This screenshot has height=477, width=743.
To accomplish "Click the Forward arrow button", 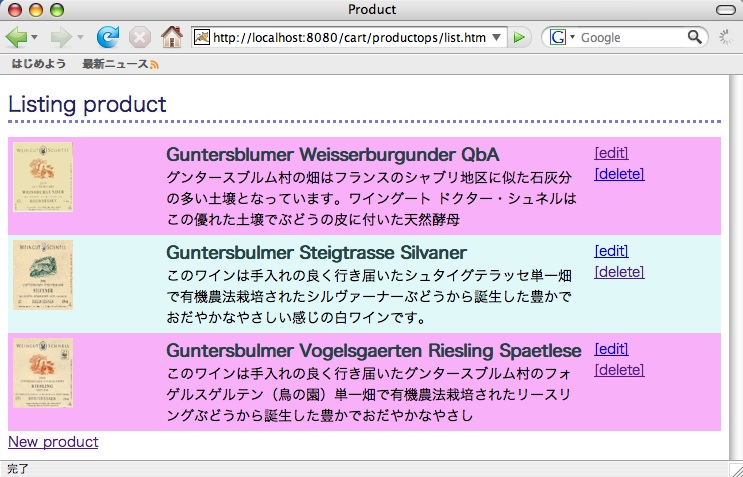I will [61, 38].
